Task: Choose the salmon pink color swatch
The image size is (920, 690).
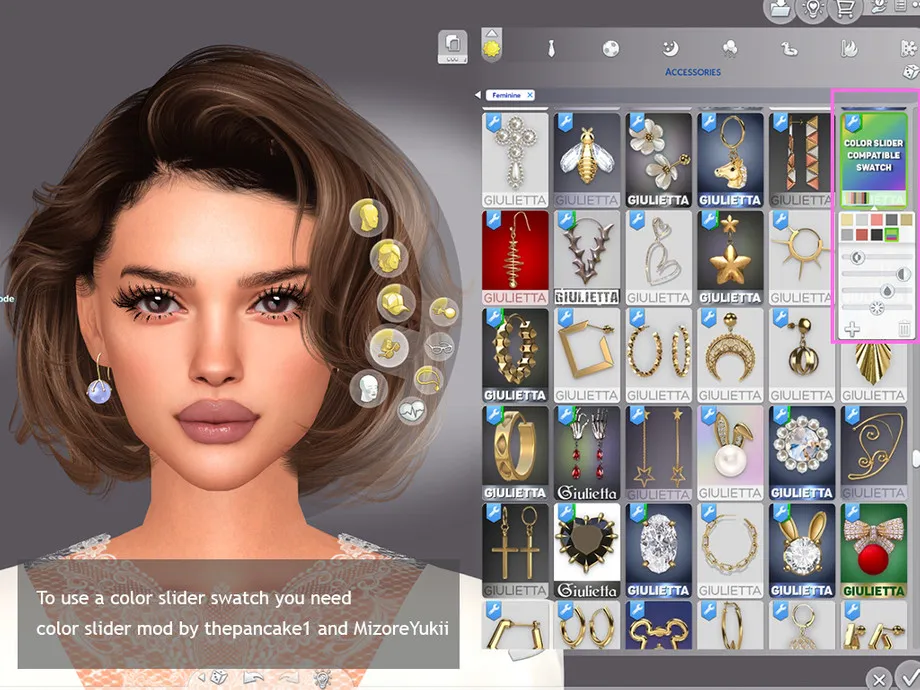Action: (876, 219)
